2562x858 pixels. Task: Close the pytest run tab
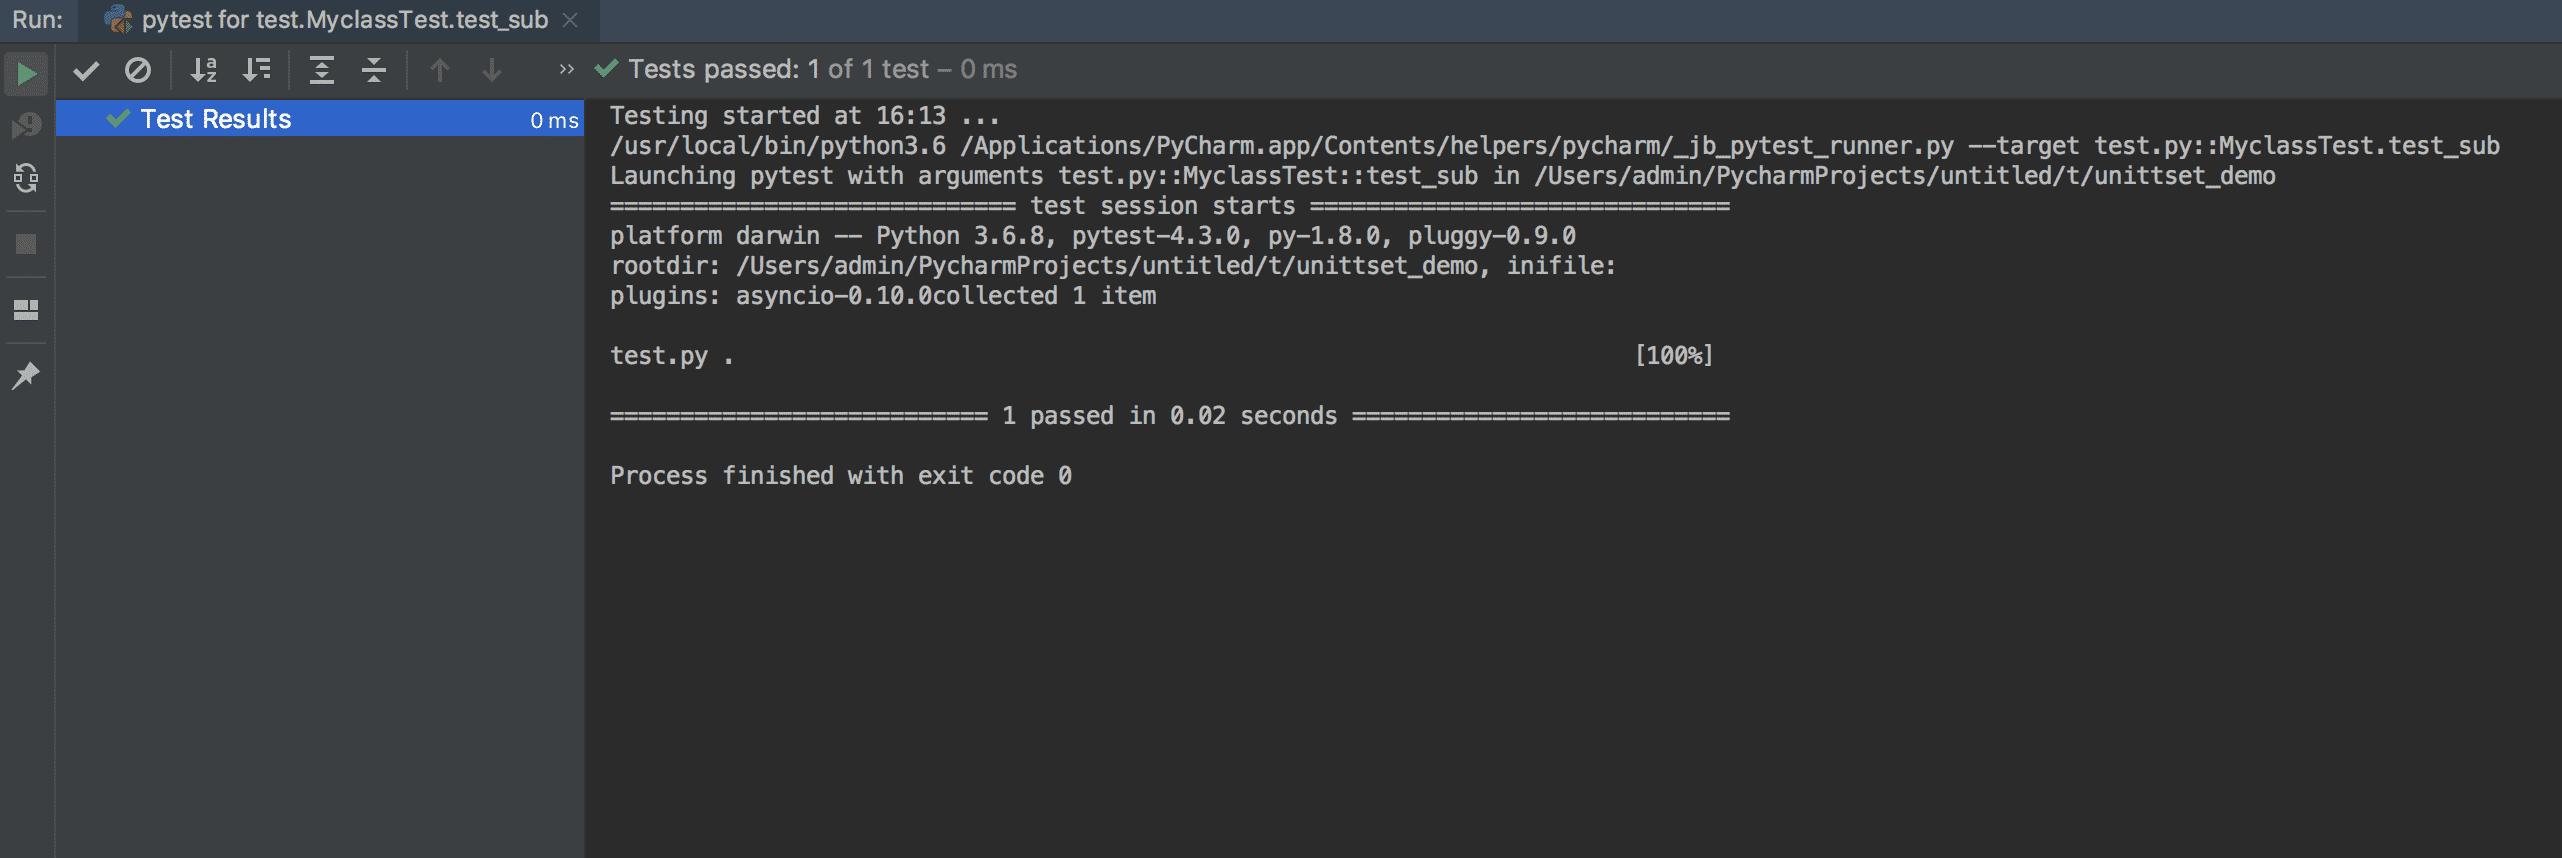coord(570,20)
